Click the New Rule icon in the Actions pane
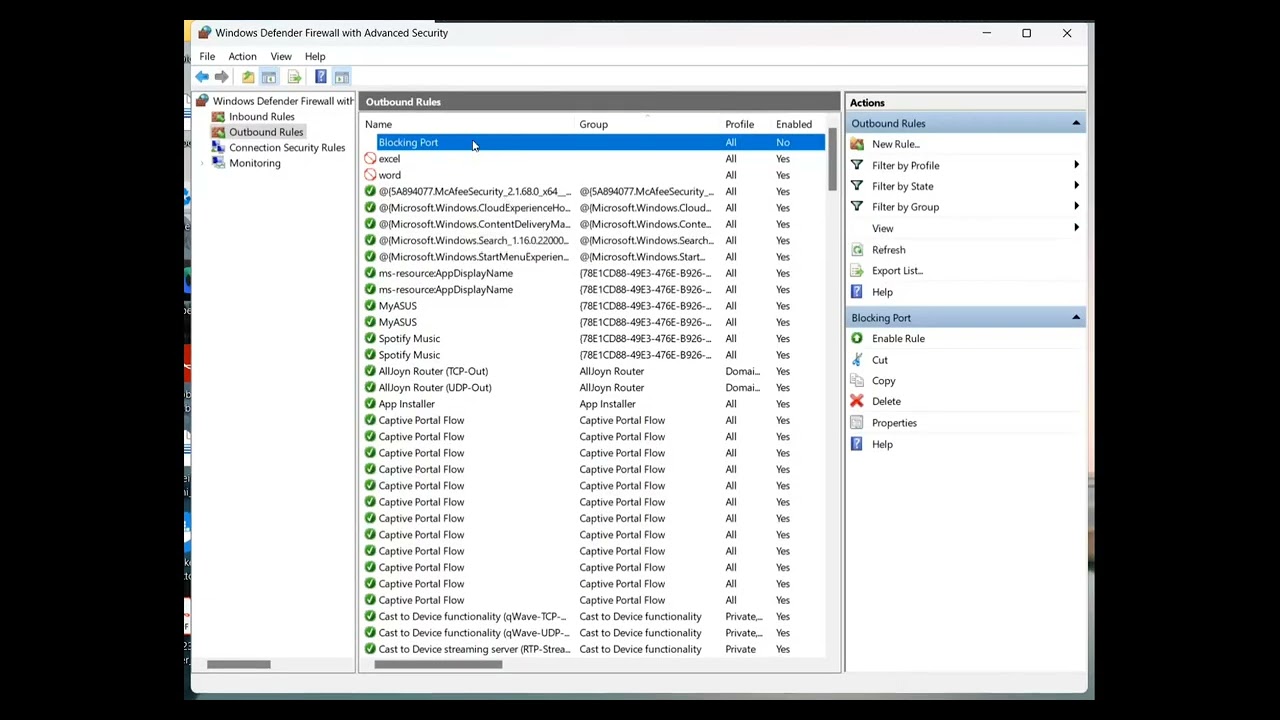This screenshot has height=720, width=1280. click(x=857, y=144)
